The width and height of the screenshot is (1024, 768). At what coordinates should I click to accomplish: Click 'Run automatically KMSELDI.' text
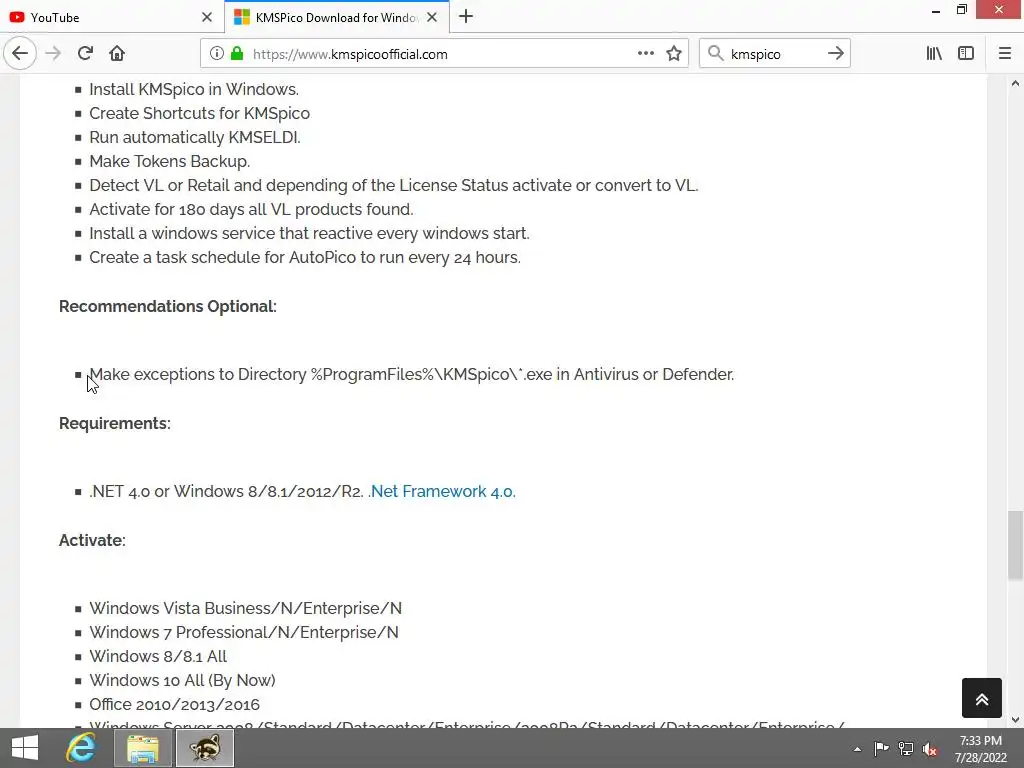point(195,138)
